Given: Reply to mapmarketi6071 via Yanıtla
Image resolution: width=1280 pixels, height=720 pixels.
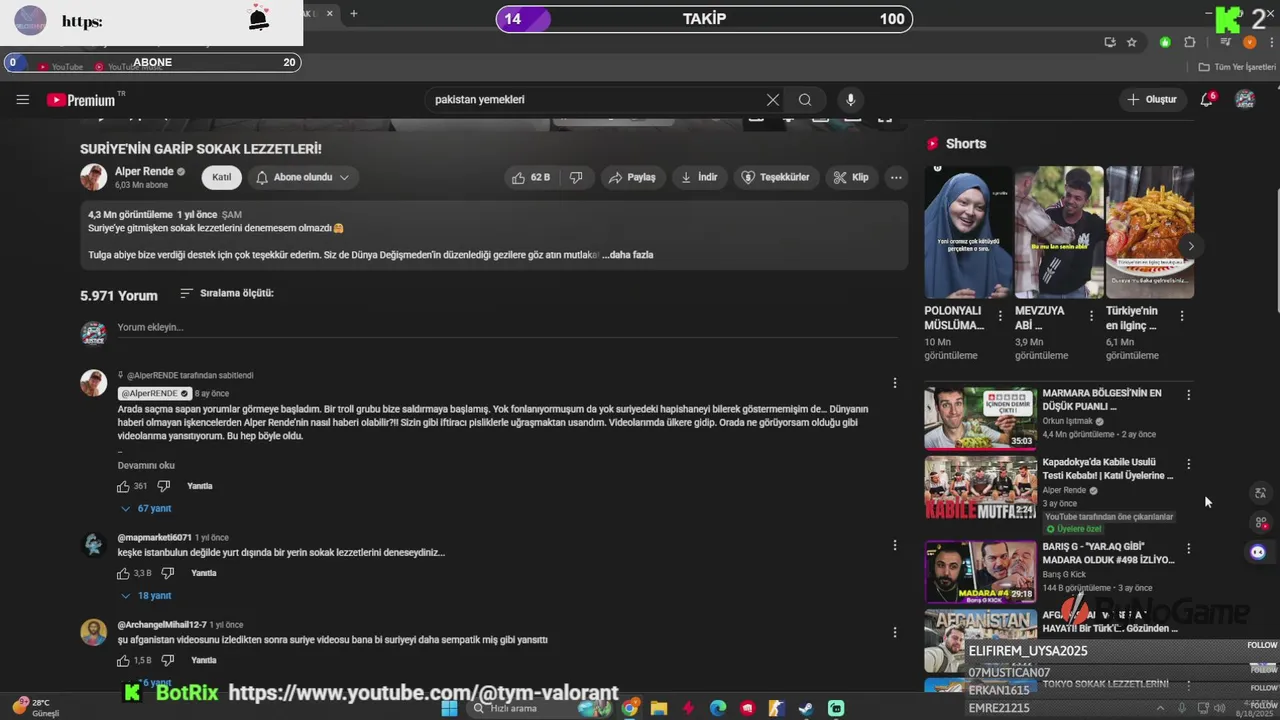Looking at the screenshot, I should pos(204,573).
